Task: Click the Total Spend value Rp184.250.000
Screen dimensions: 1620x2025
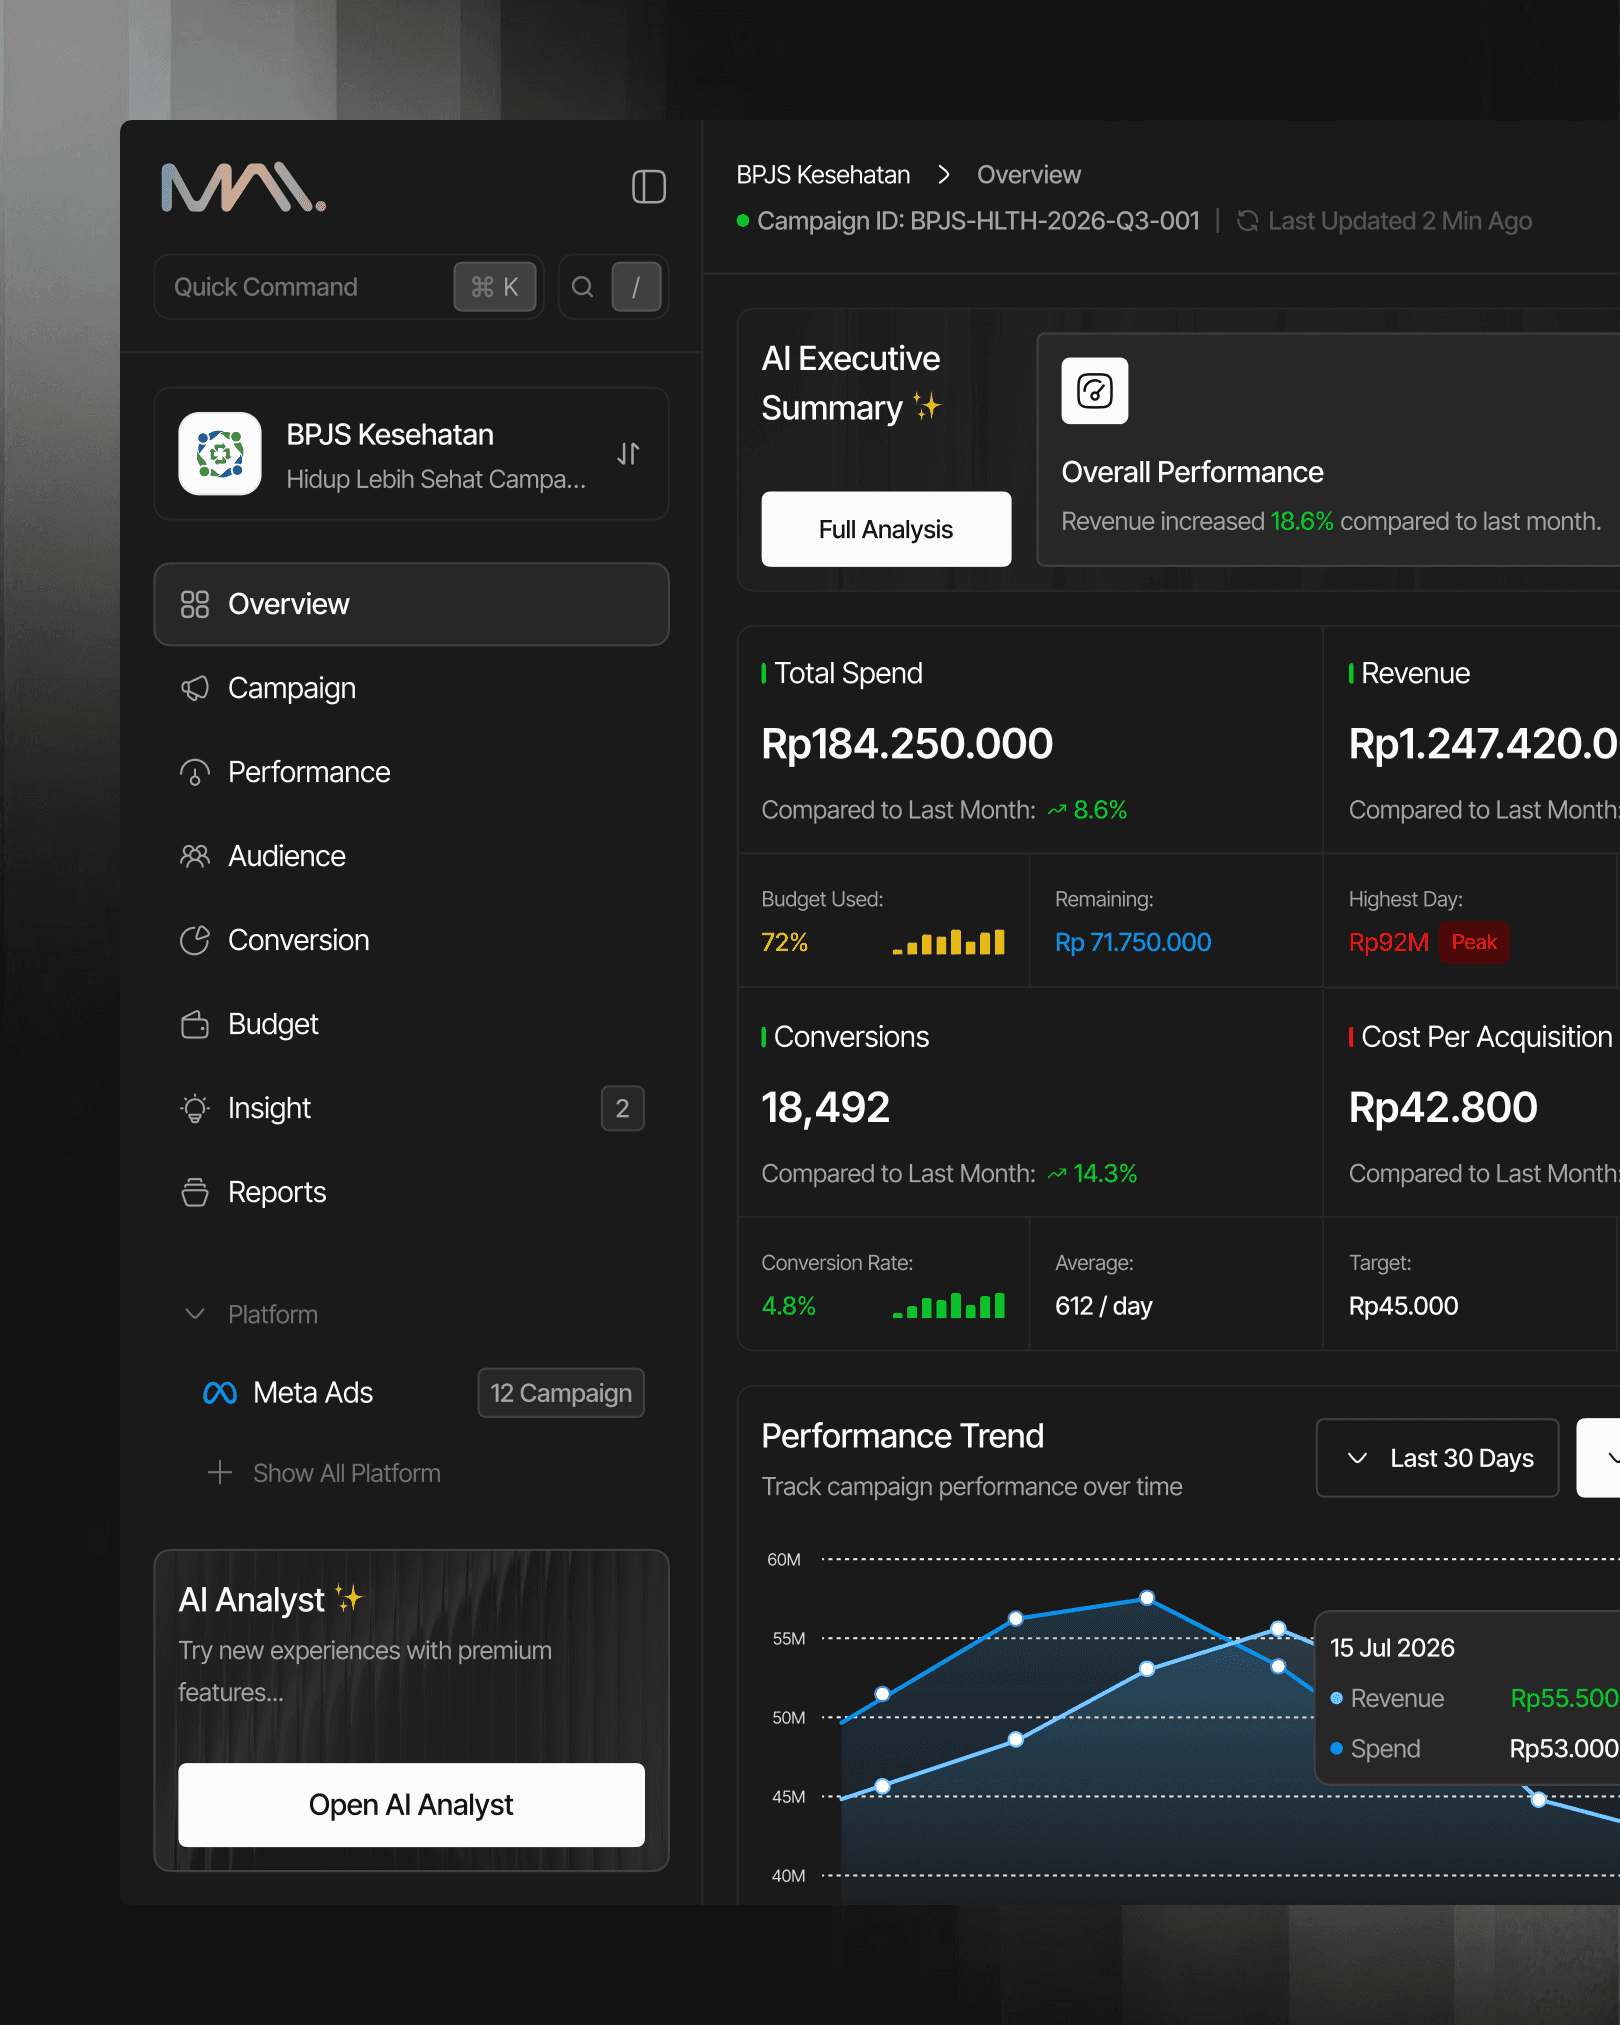Action: tap(907, 744)
